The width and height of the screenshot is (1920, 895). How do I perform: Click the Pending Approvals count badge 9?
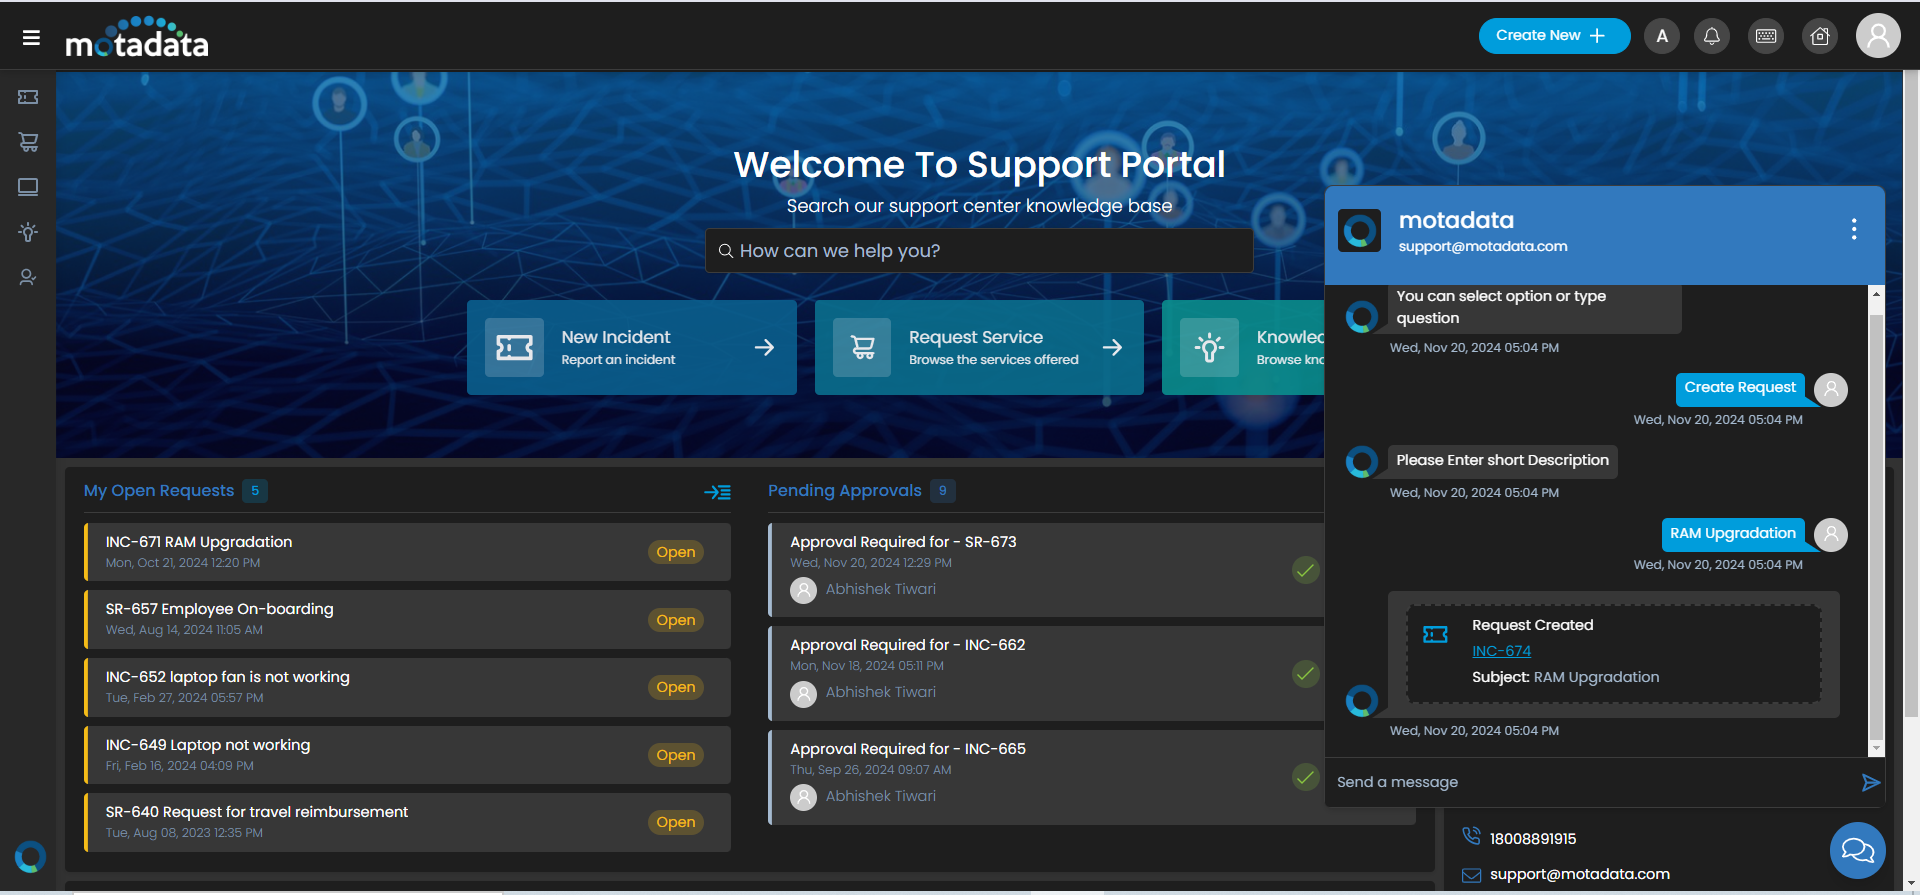click(x=943, y=491)
